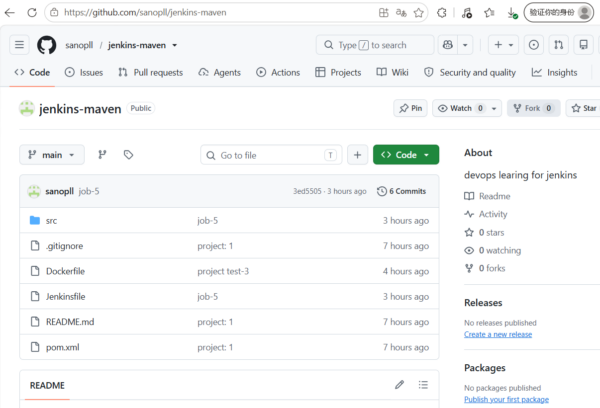Open the green Code dropdown button
The width and height of the screenshot is (600, 408).
(x=406, y=155)
